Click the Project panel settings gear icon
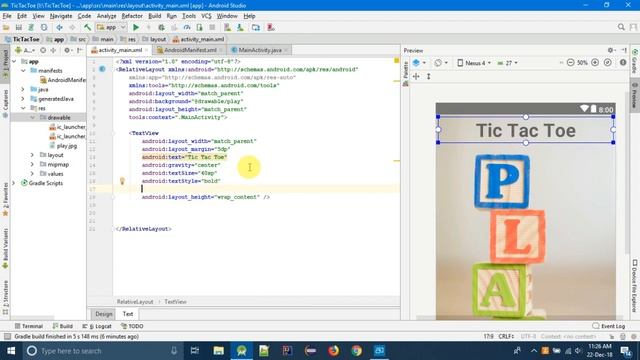 pos(67,50)
